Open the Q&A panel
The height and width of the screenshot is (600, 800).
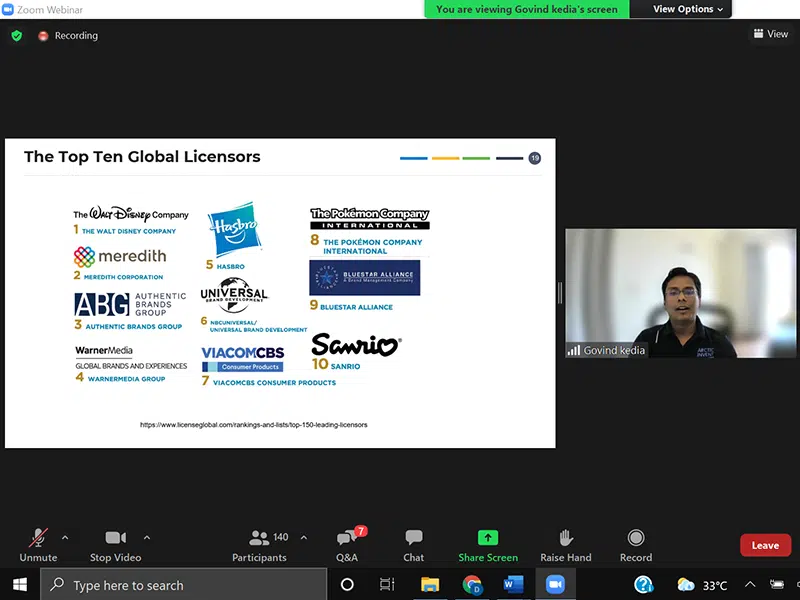346,545
